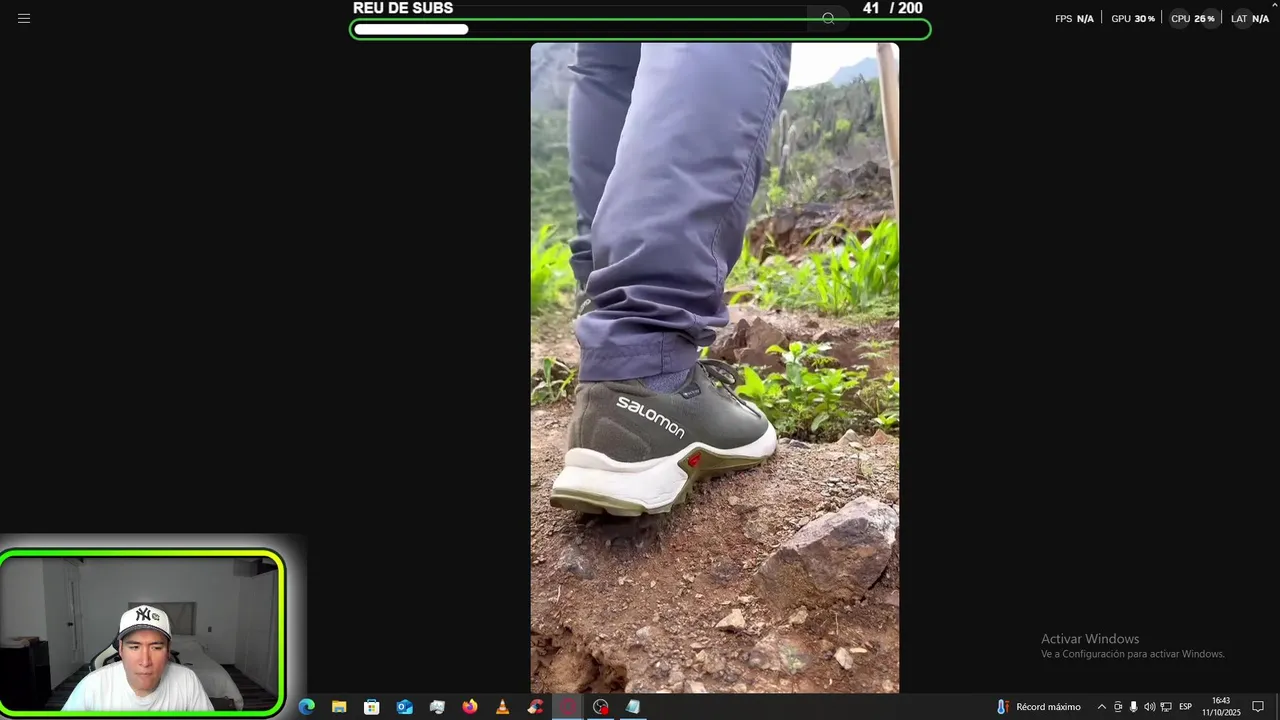Open the clock showing 16:43
The image size is (1280, 720).
point(1221,707)
